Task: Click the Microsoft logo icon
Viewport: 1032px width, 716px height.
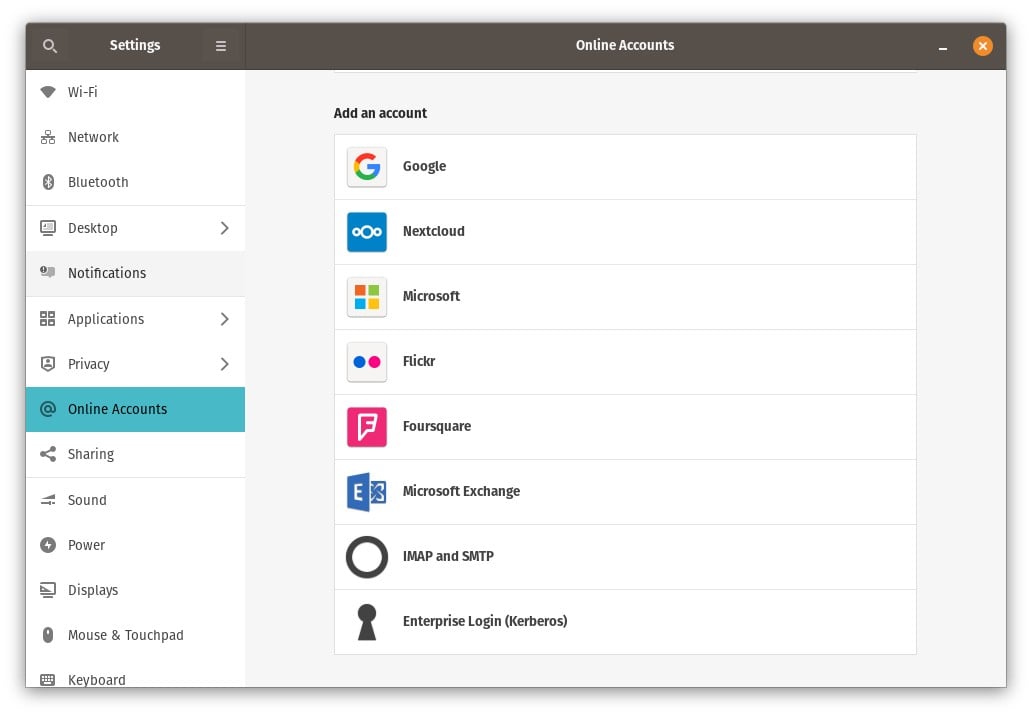Action: (x=367, y=297)
